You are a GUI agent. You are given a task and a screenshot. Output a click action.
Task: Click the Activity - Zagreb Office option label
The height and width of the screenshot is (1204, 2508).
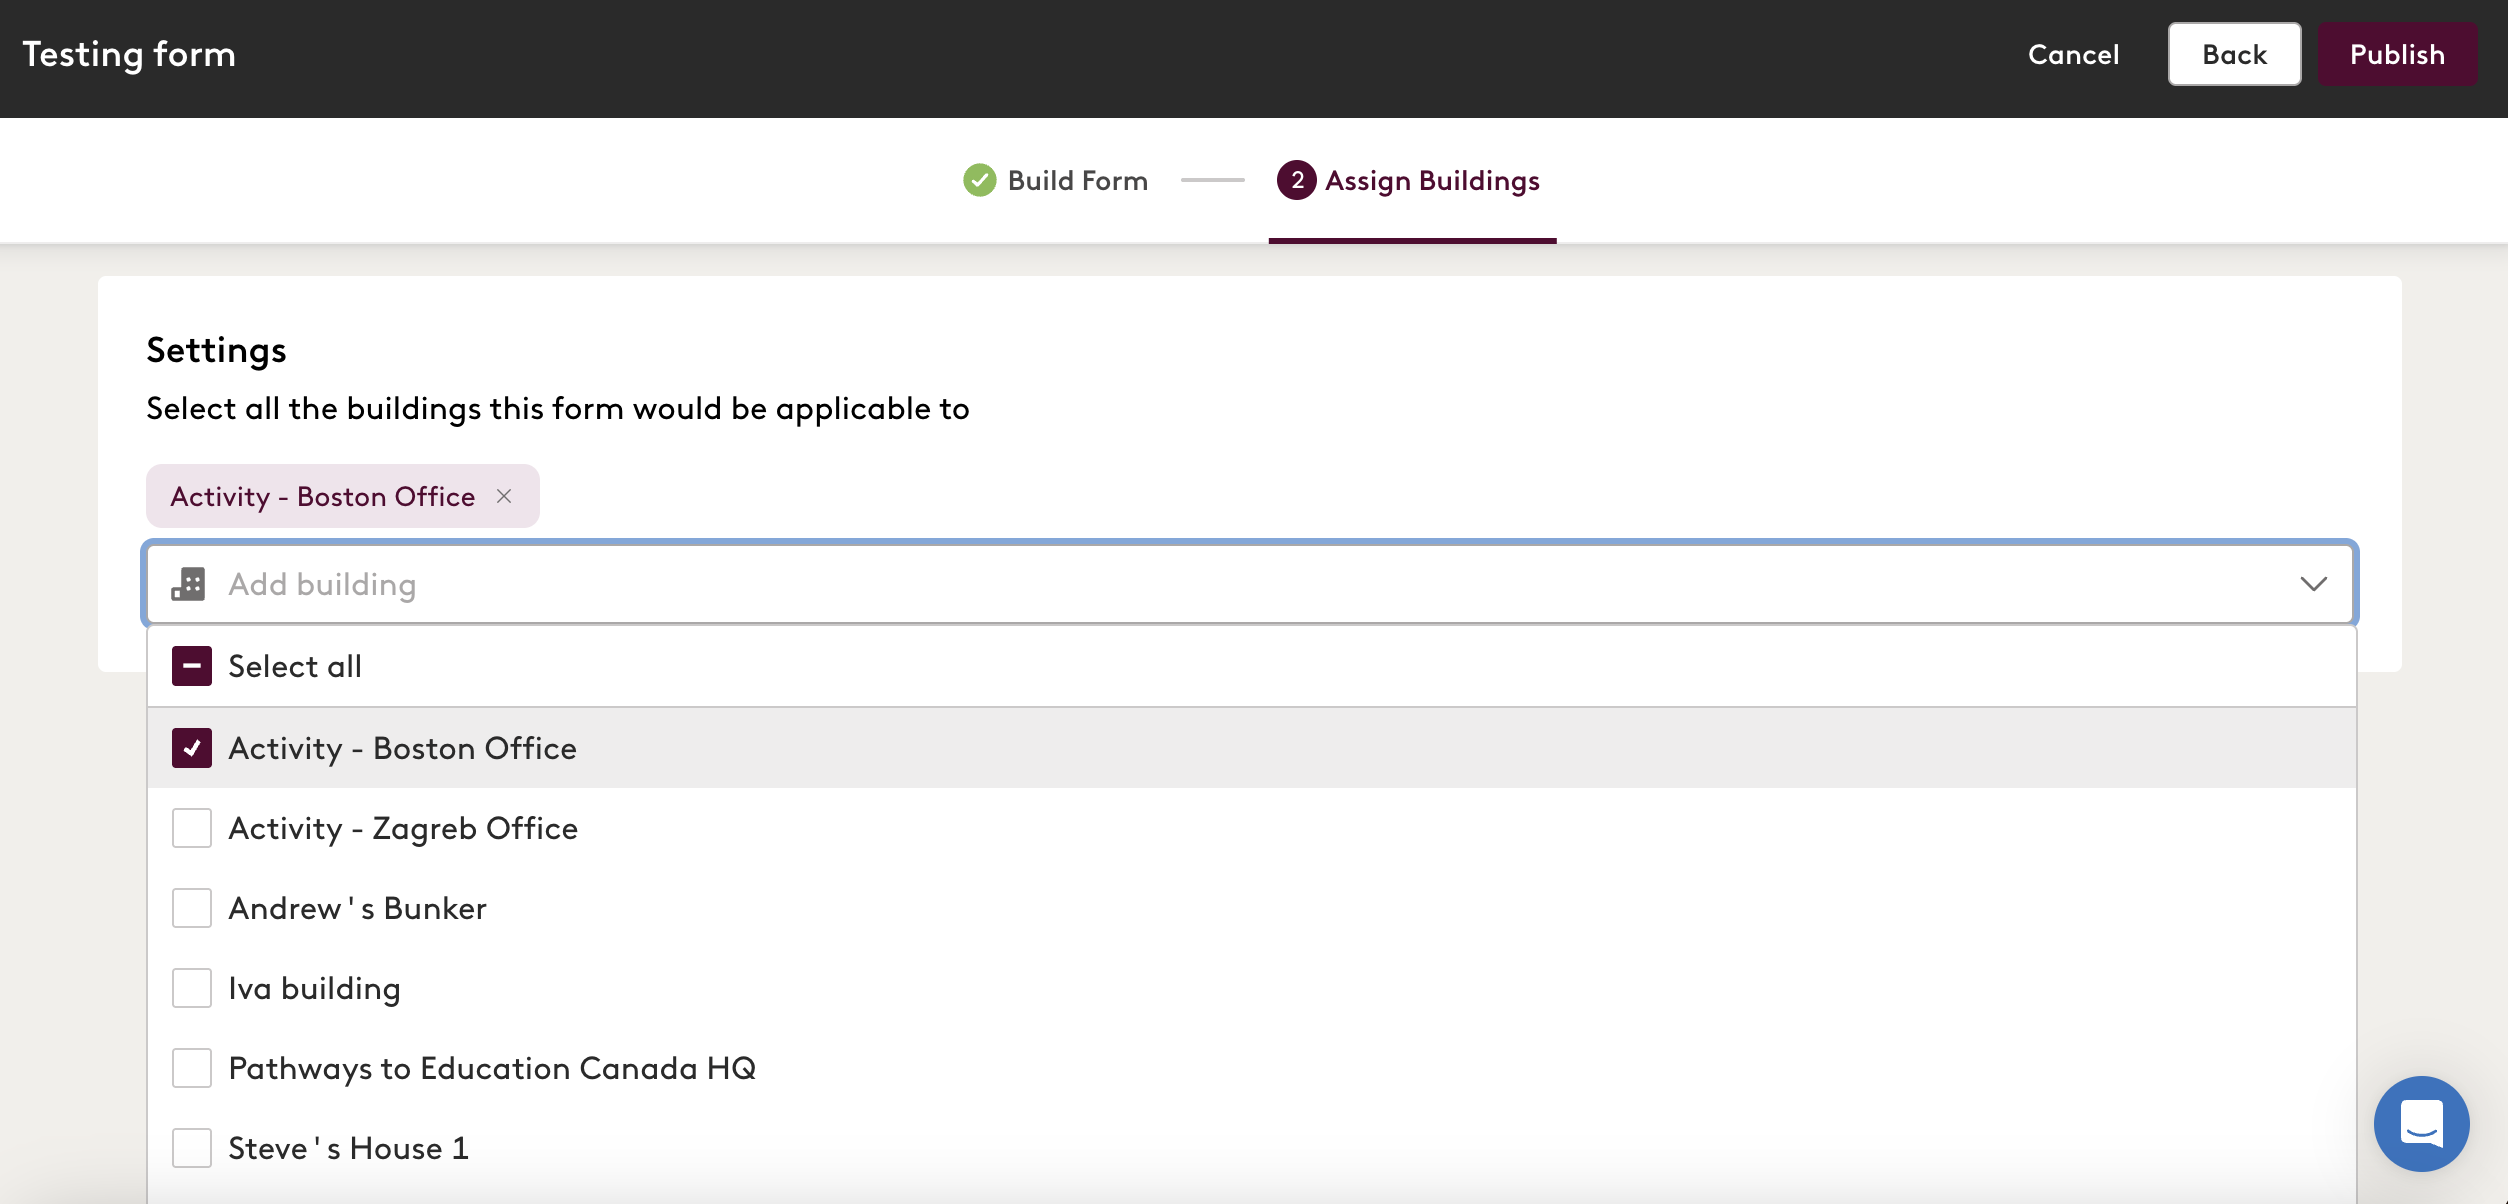pos(403,828)
